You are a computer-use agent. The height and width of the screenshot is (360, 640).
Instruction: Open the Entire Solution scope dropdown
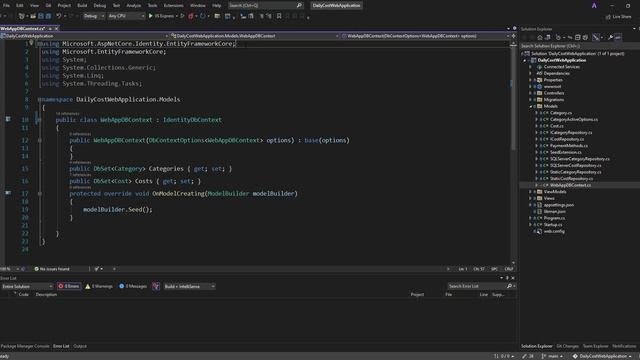click(x=27, y=286)
